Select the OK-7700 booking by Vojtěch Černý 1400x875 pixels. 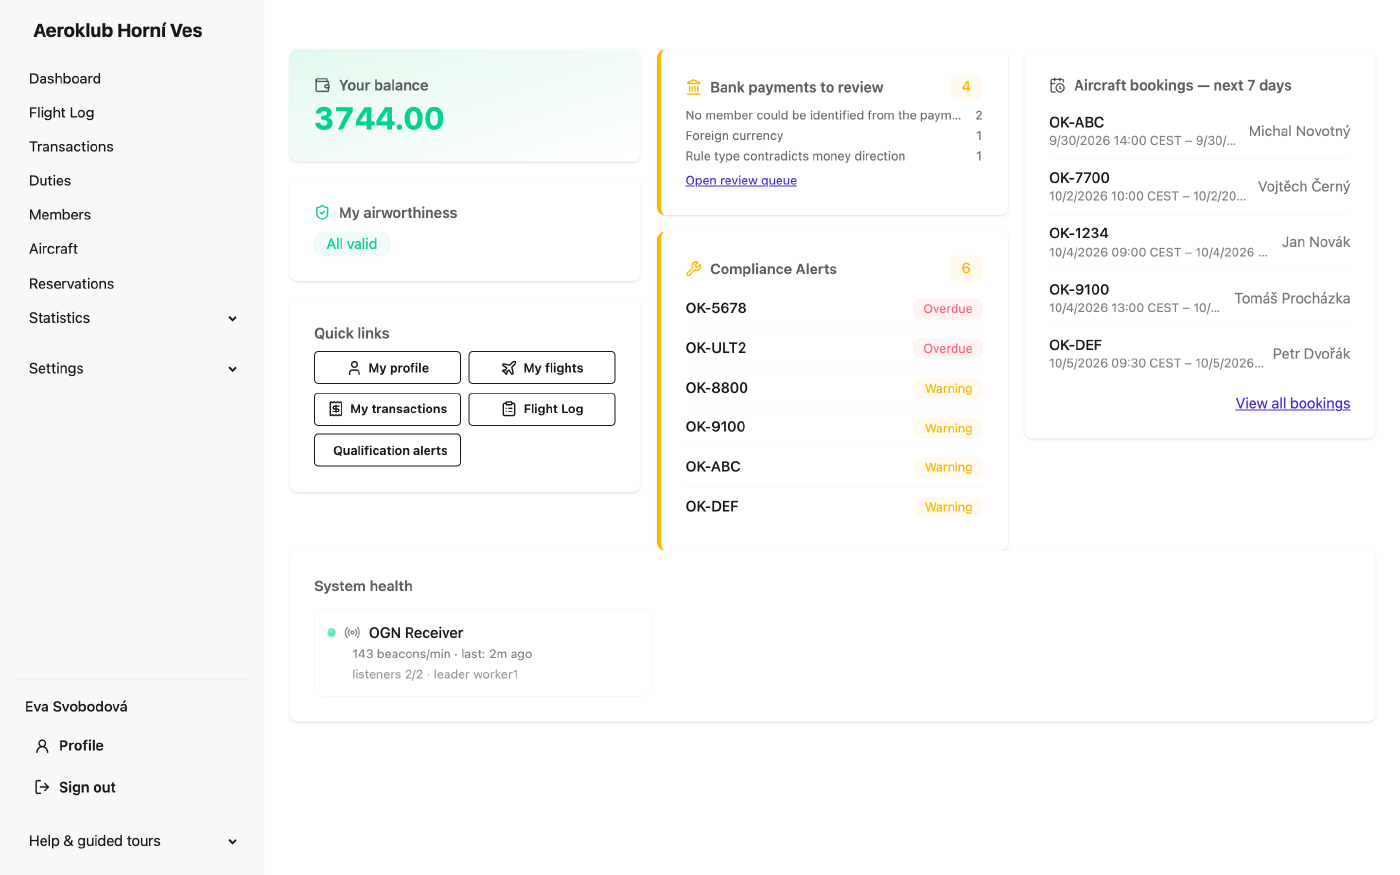click(1199, 186)
